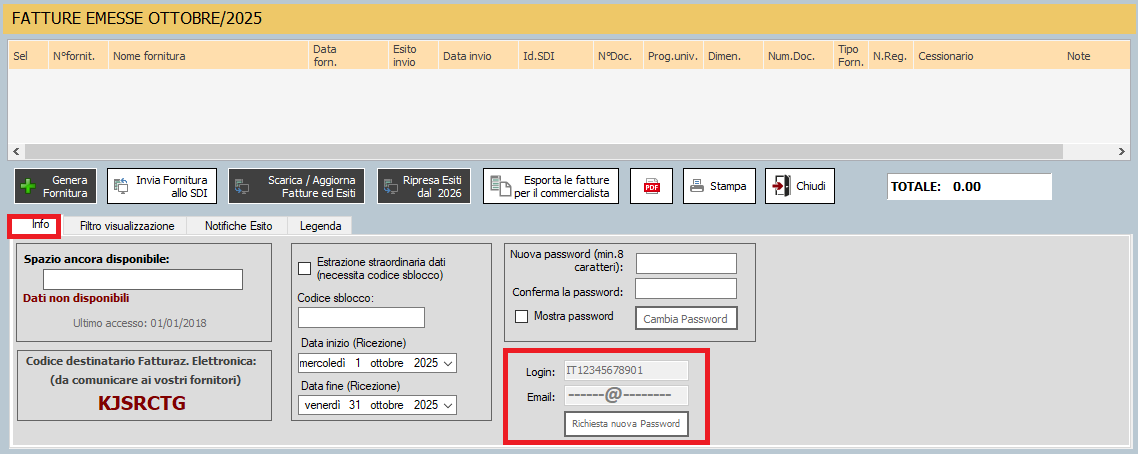The image size is (1138, 454).
Task: Enable Estrazione straordinaria dati checkbox
Action: [305, 268]
